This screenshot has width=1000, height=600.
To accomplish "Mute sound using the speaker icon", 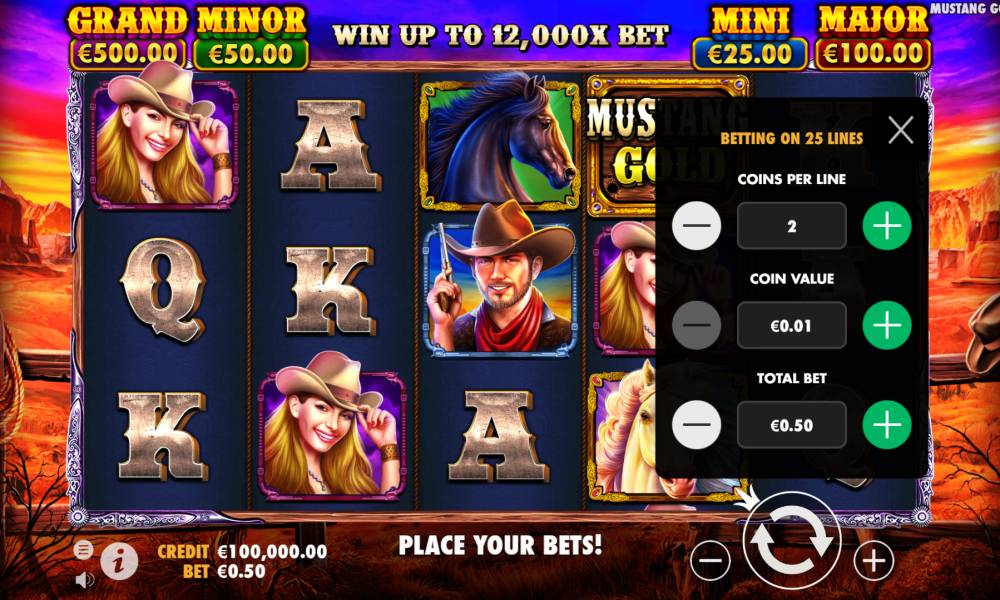I will [85, 580].
